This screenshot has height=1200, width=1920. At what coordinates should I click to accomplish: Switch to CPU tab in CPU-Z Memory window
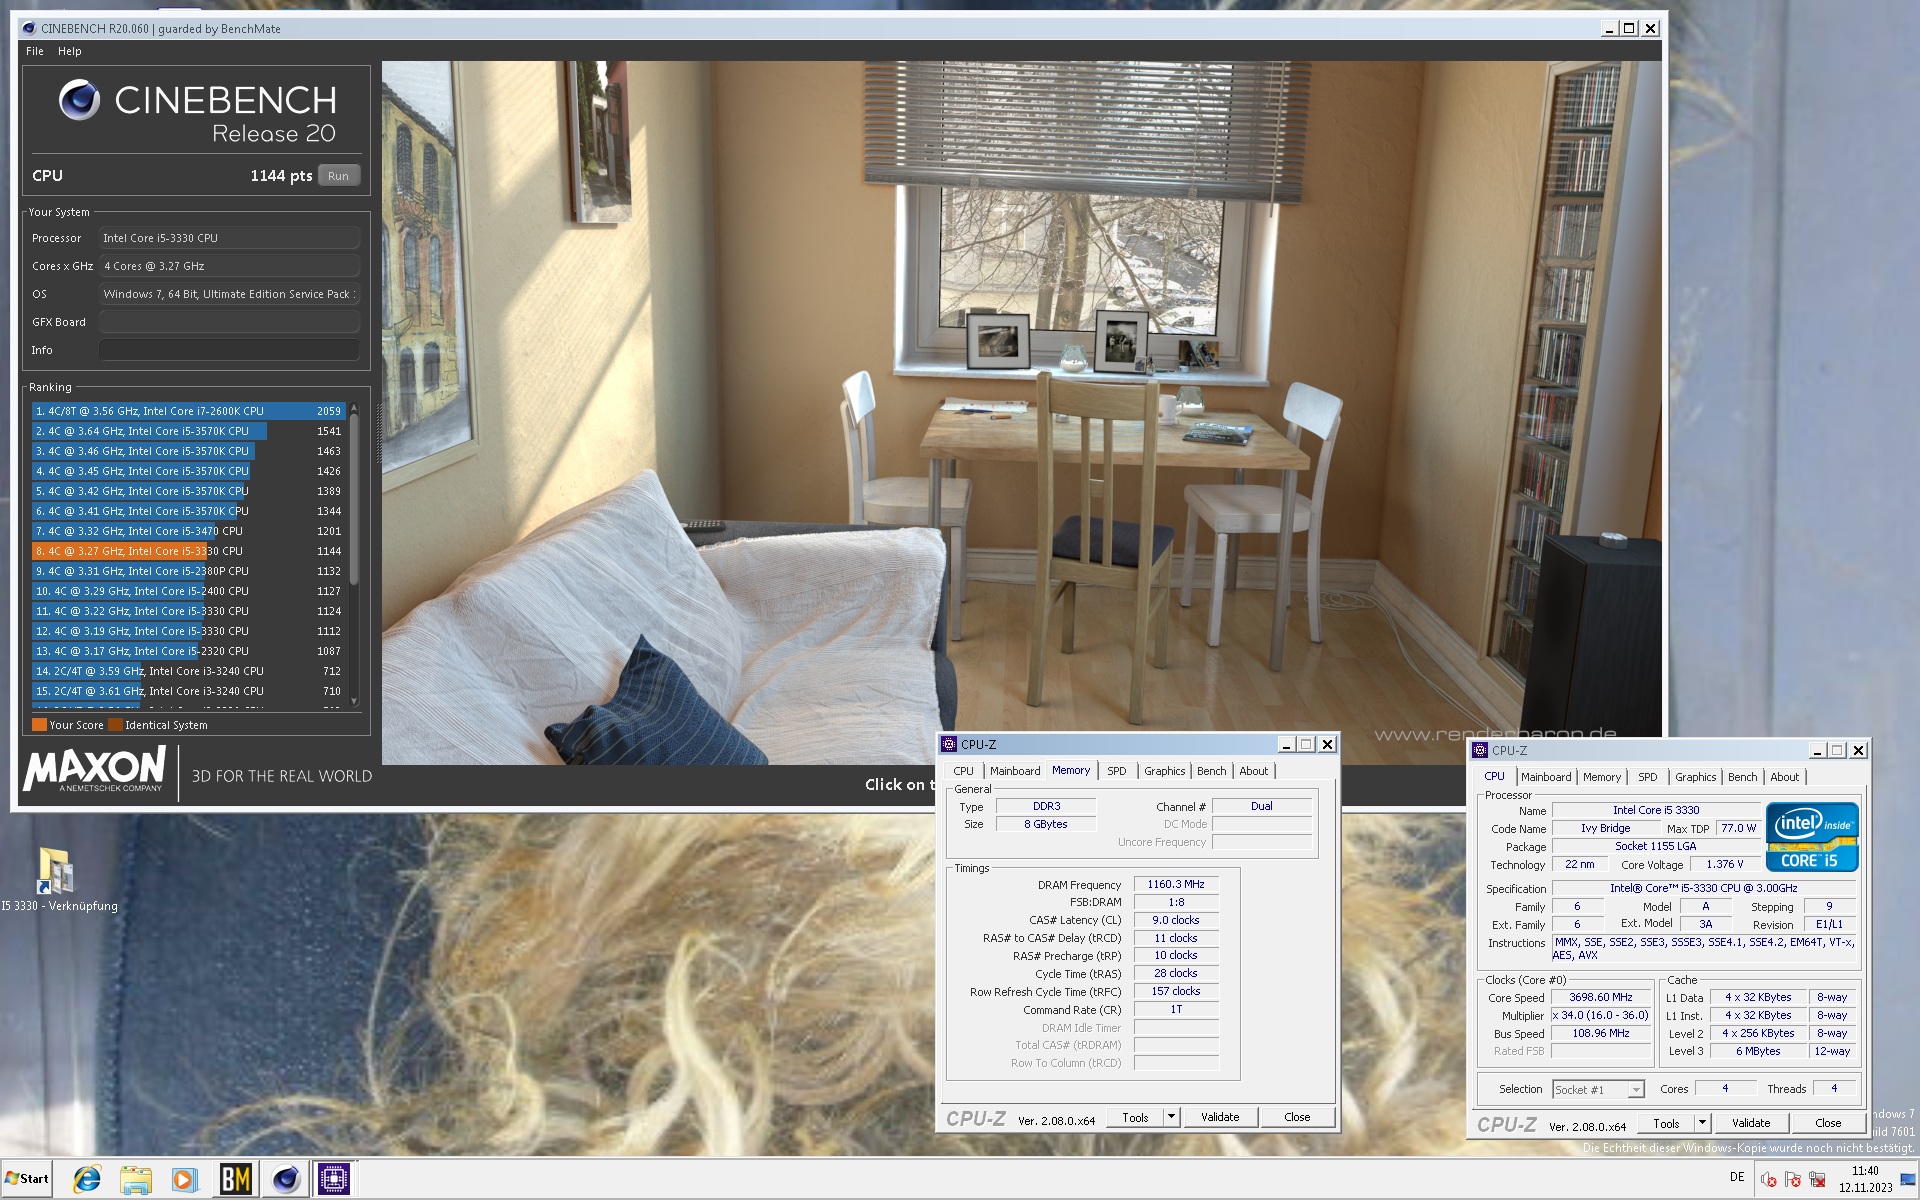(963, 771)
